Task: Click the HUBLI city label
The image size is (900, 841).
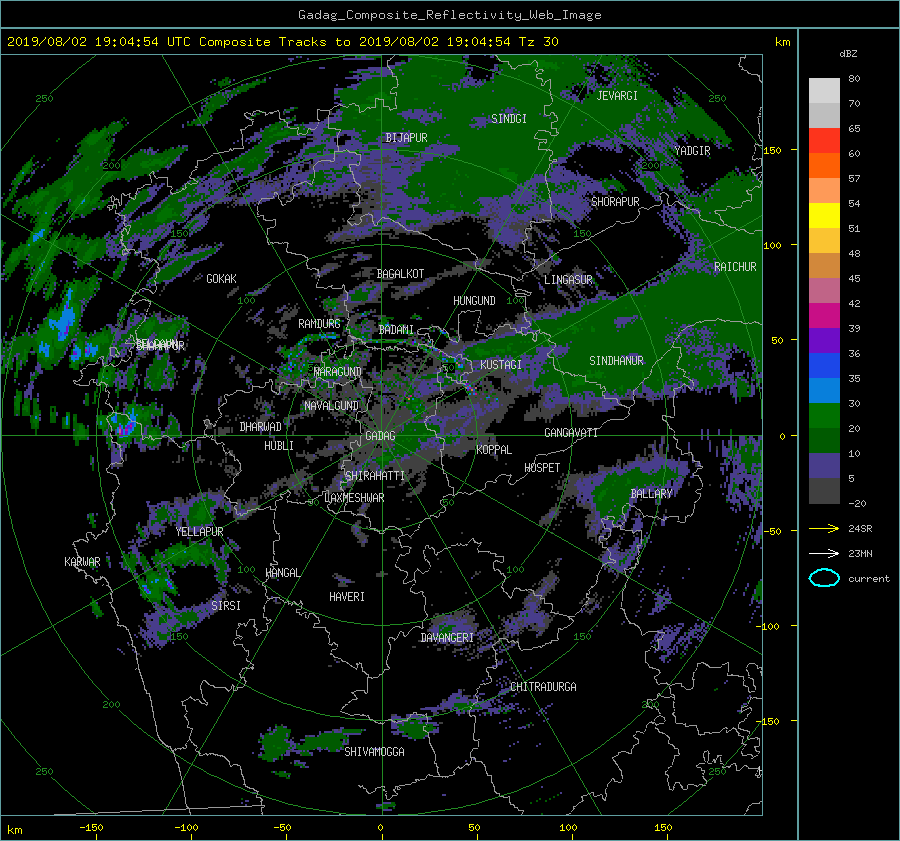Action: pyautogui.click(x=279, y=446)
